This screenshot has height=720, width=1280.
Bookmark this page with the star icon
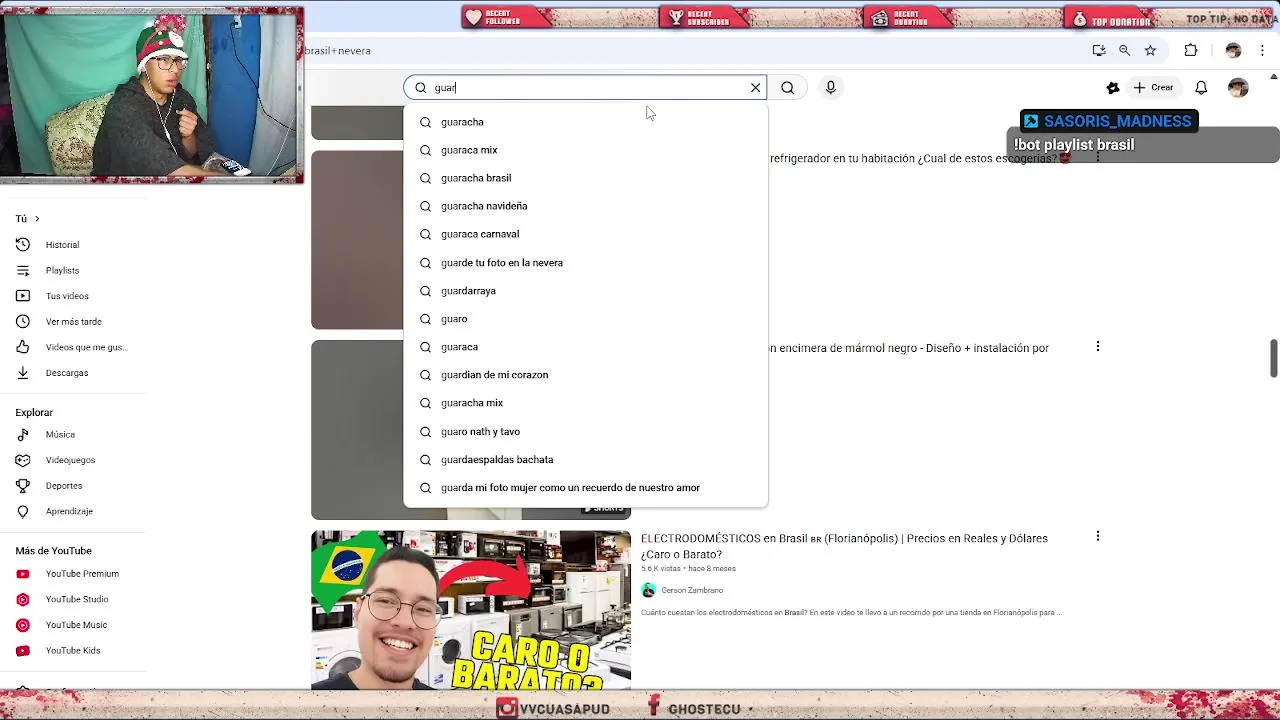click(1150, 50)
